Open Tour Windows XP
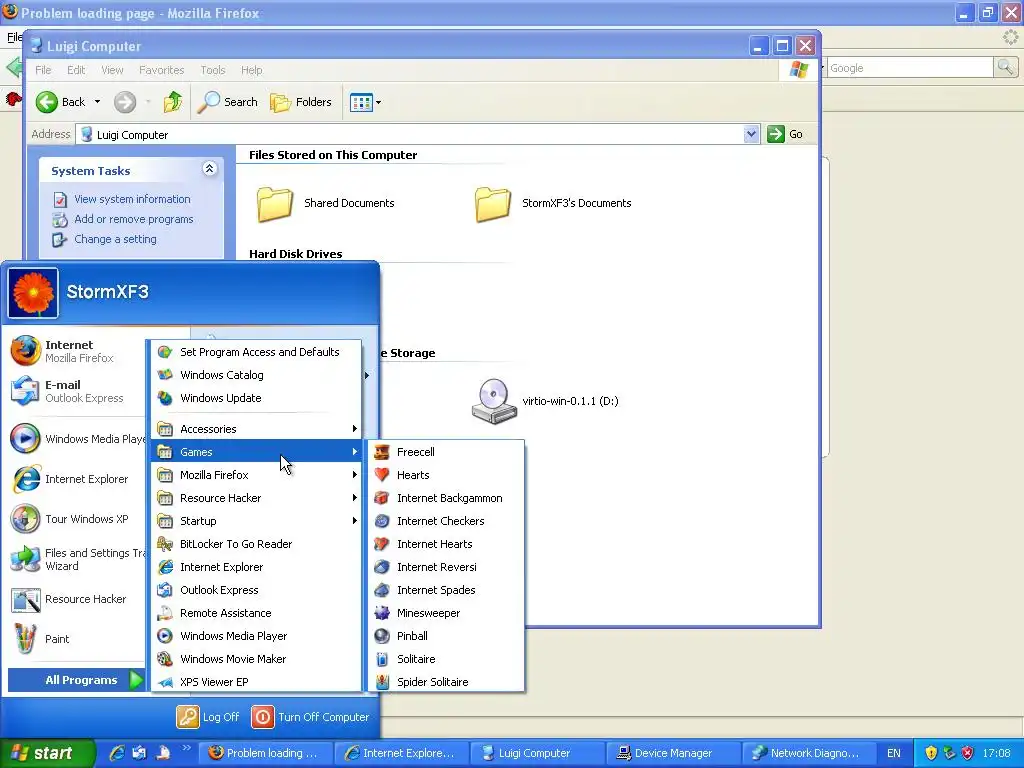 76,519
